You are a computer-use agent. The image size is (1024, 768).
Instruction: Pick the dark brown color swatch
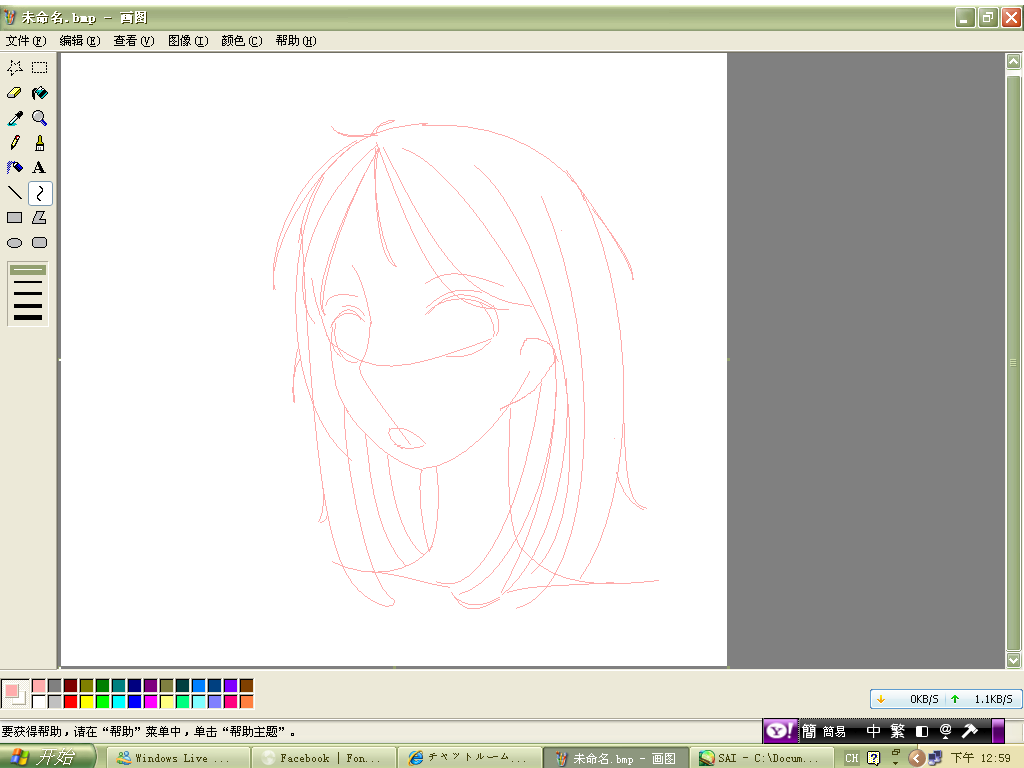tap(246, 685)
